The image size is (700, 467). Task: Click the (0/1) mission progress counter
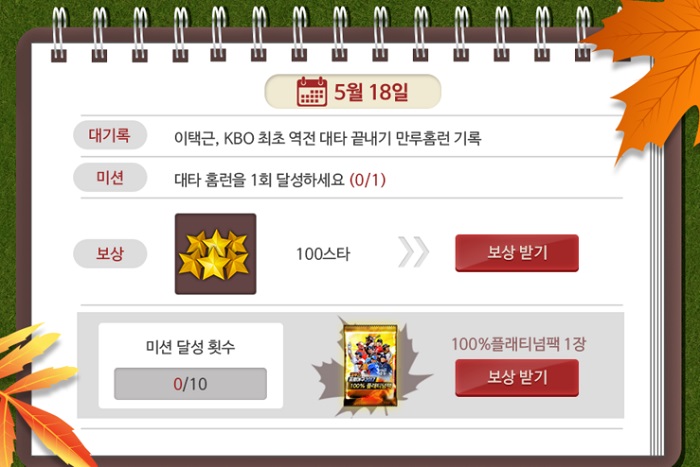(367, 180)
